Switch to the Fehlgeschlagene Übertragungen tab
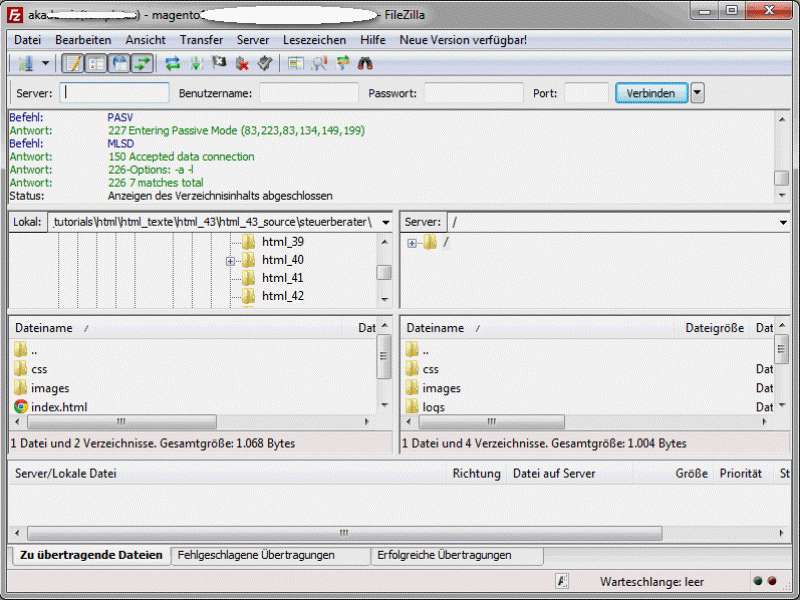 [256, 555]
